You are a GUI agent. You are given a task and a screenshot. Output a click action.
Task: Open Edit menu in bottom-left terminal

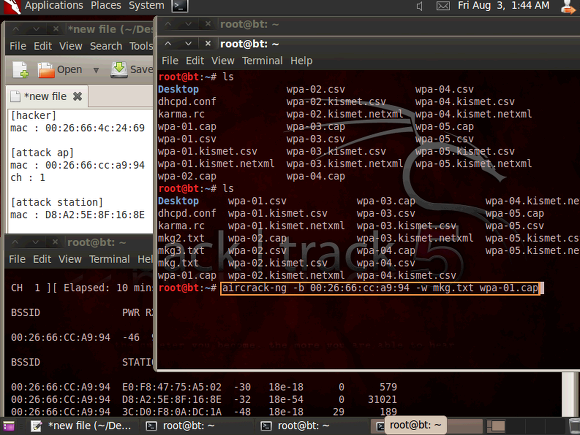pyautogui.click(x=42, y=259)
